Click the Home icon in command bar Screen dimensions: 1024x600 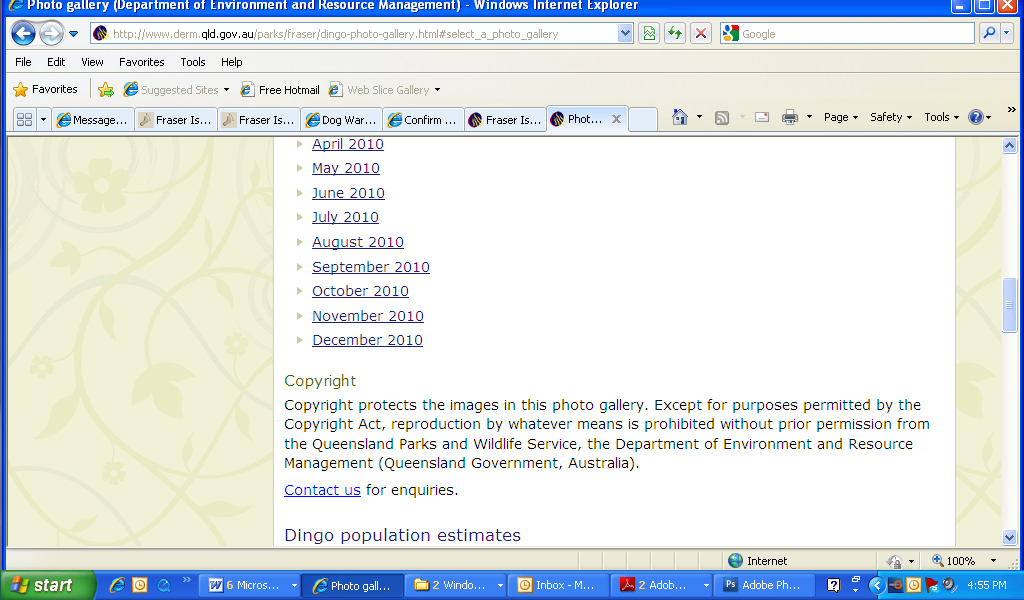tap(680, 117)
